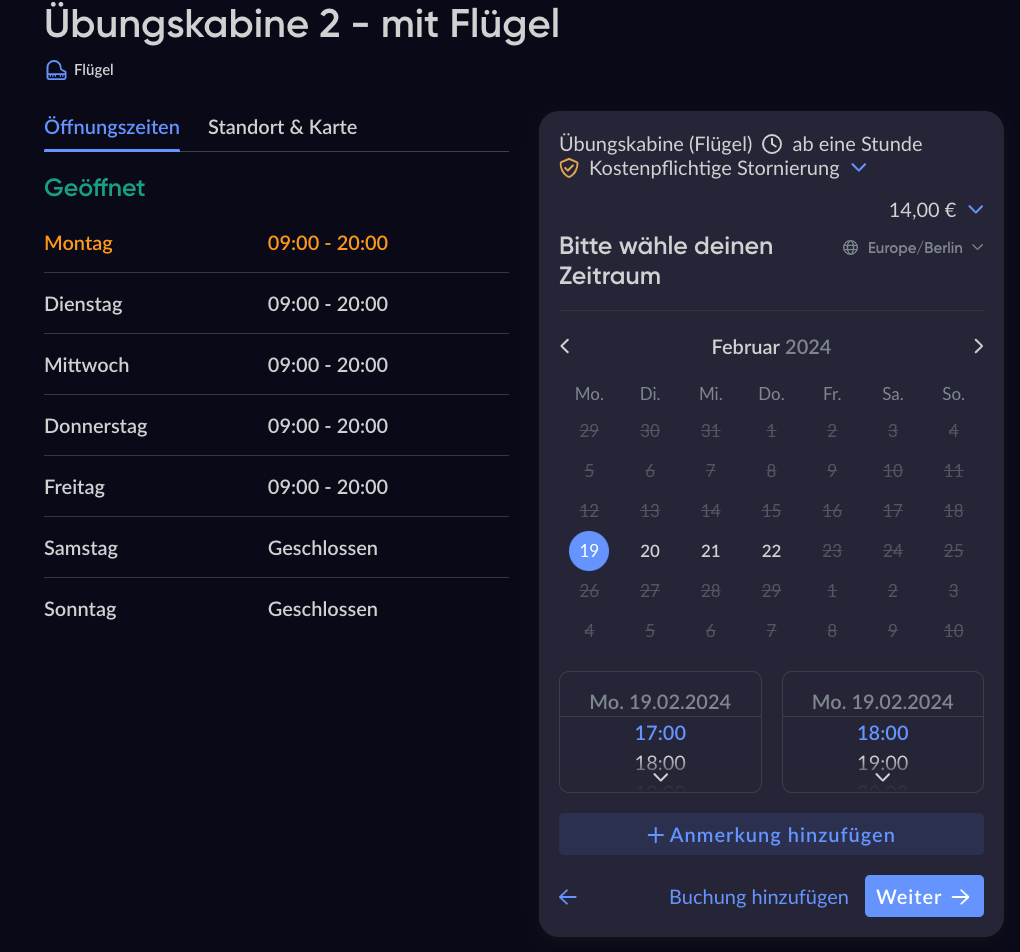
Task: Select the Öffnungszeiten tab
Action: [x=112, y=127]
